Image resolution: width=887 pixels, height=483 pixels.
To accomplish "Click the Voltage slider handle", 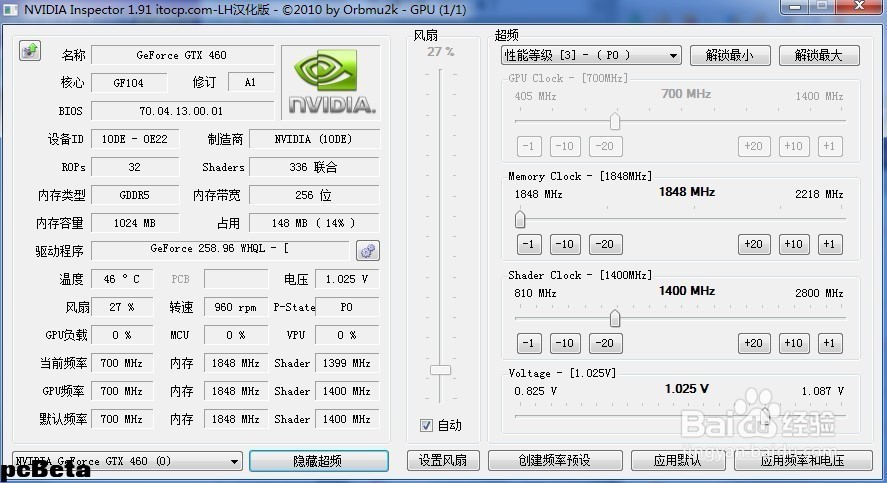I will coord(765,416).
